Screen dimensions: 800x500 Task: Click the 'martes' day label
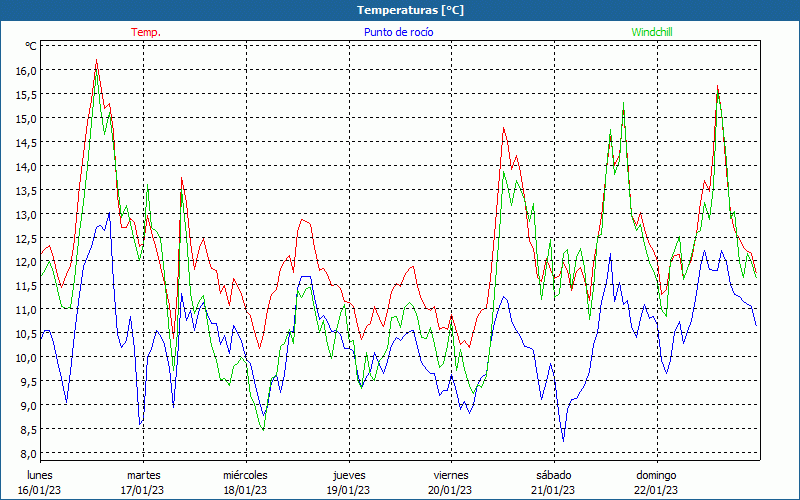click(x=143, y=475)
